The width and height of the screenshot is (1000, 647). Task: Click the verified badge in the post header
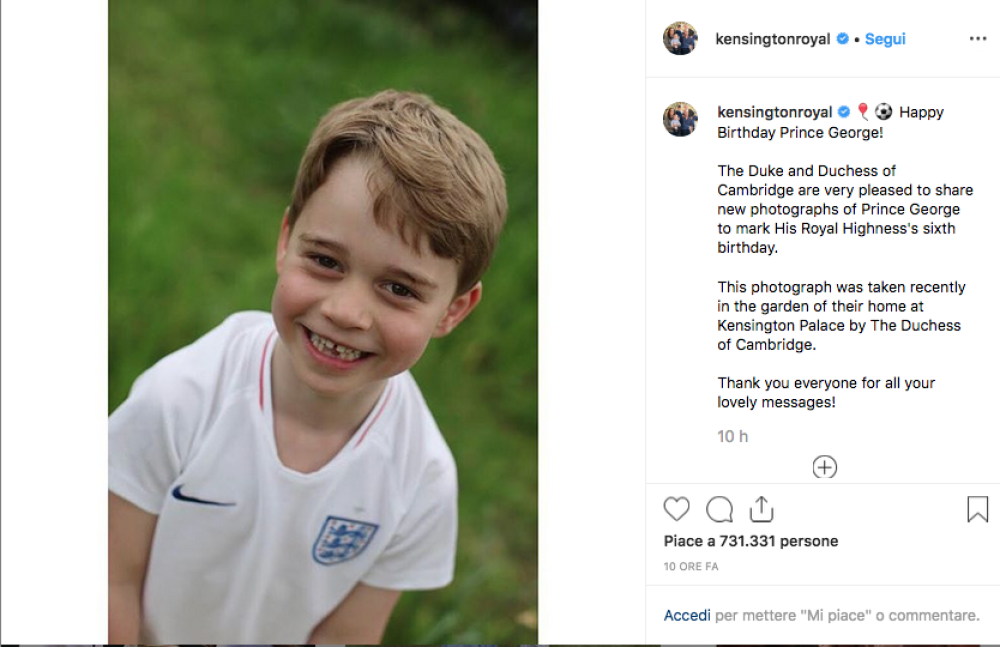point(843,39)
